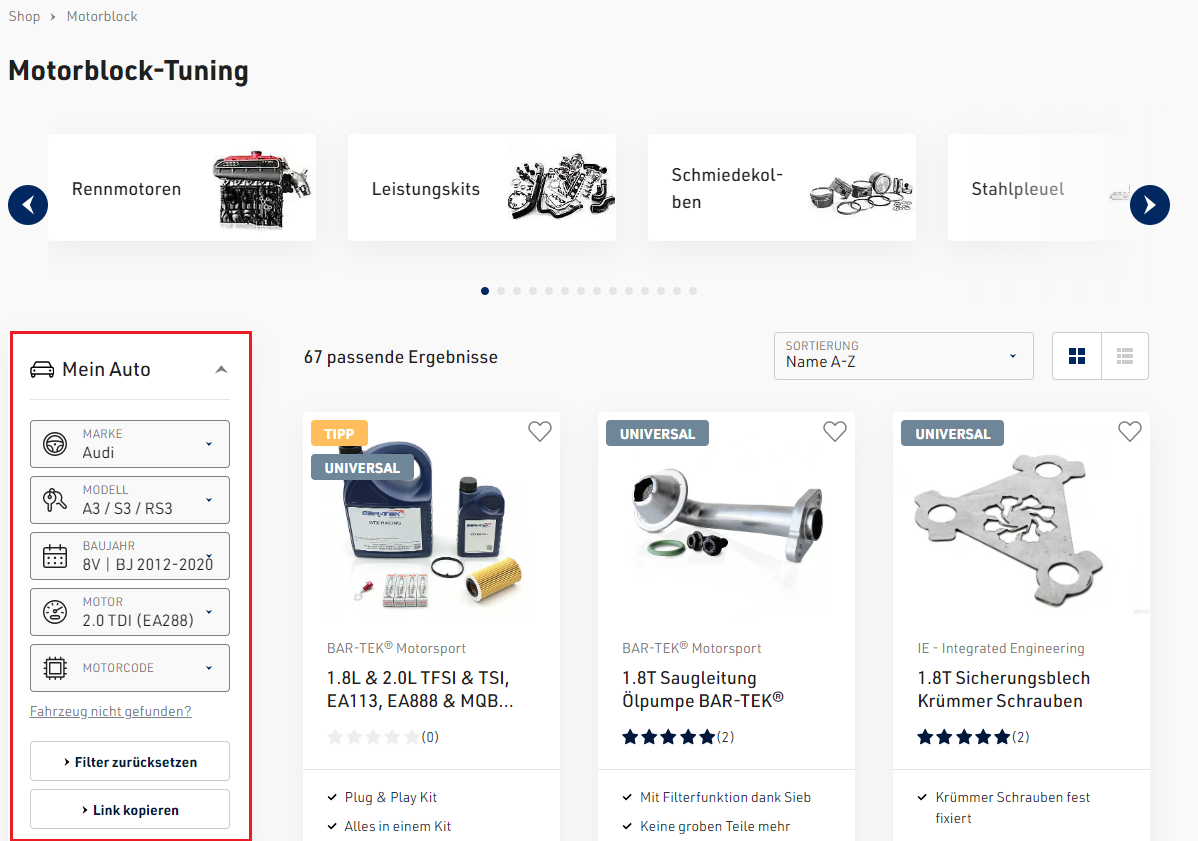This screenshot has height=841, width=1198.
Task: Open the Leistungskits category card
Action: pos(482,188)
